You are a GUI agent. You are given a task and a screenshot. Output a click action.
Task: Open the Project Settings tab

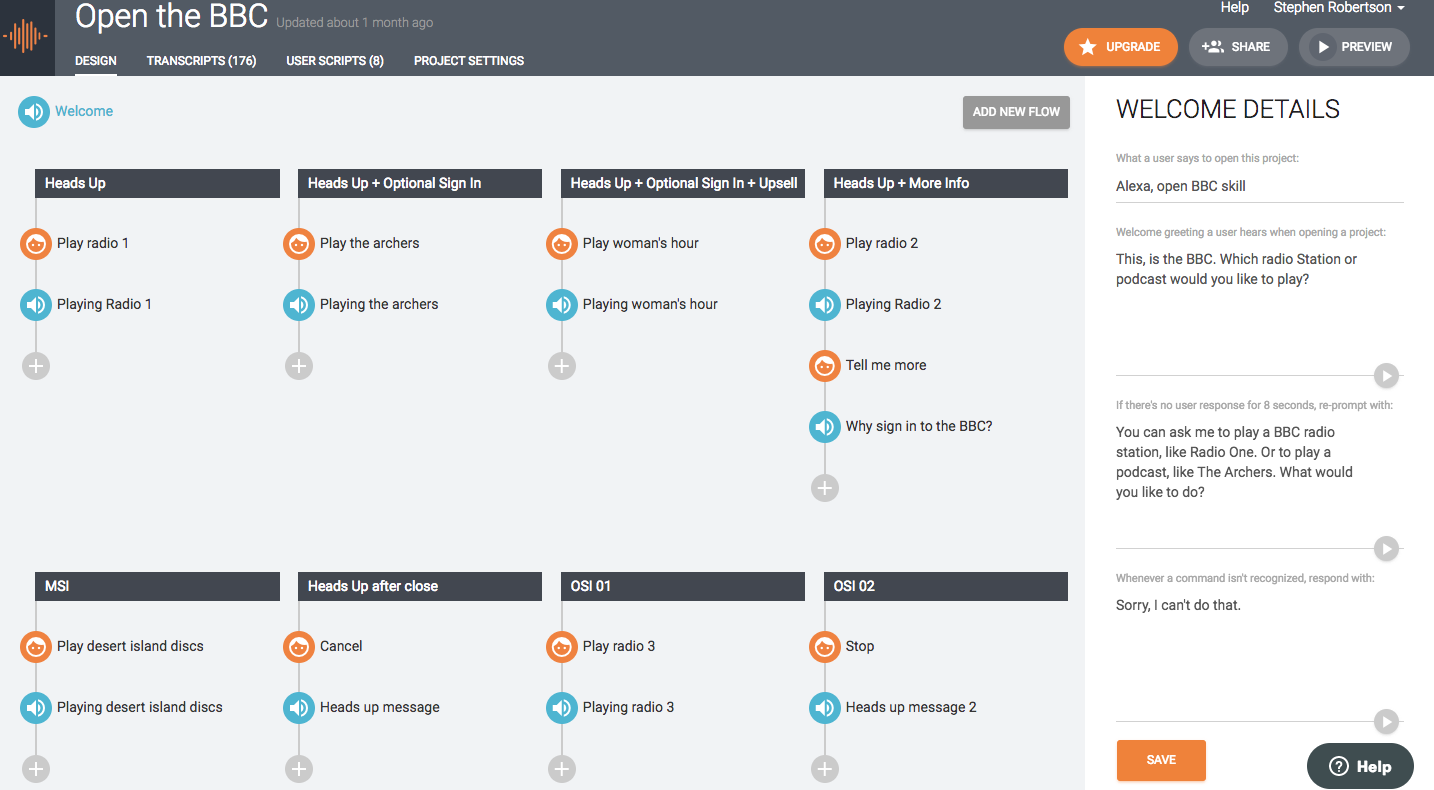pos(469,61)
